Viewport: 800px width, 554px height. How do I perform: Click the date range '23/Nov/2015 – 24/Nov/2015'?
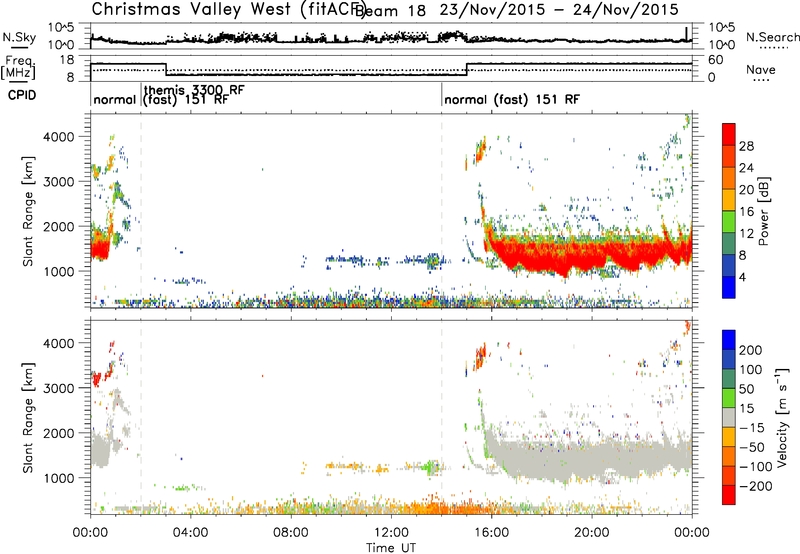[559, 10]
